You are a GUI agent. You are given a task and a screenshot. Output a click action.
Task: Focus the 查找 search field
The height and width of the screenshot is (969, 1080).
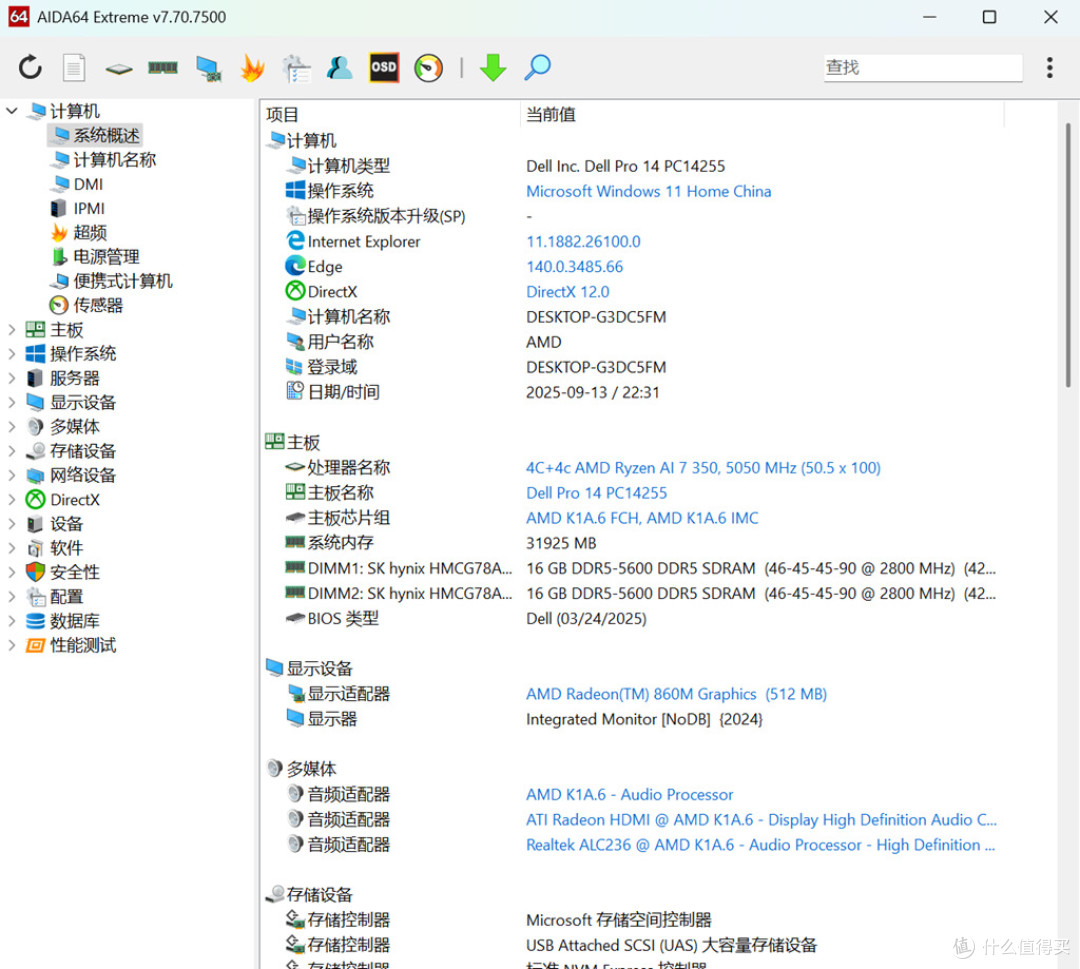click(922, 67)
